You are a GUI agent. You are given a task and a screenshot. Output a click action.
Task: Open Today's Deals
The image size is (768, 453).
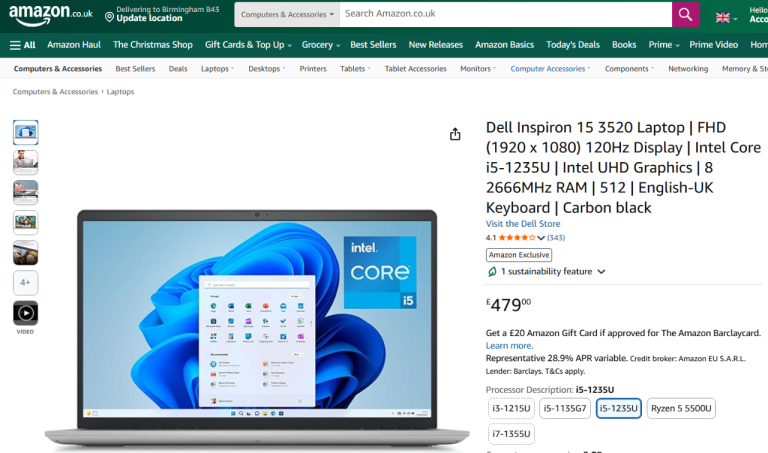(573, 45)
